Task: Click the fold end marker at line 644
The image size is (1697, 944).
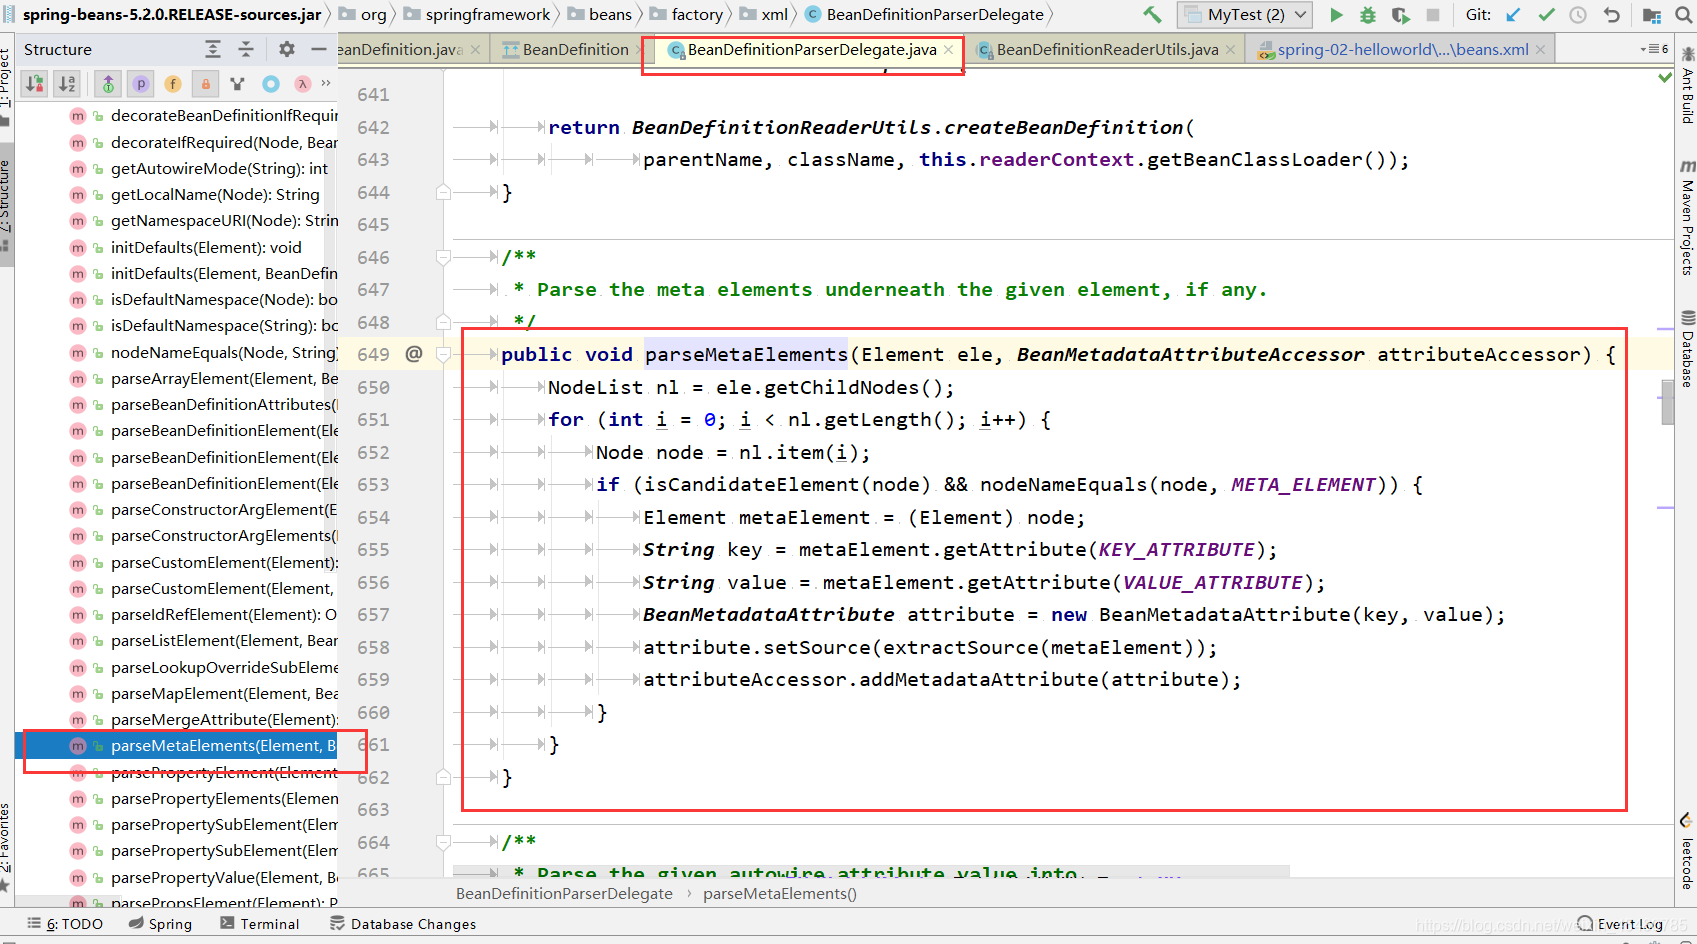Action: pos(443,192)
